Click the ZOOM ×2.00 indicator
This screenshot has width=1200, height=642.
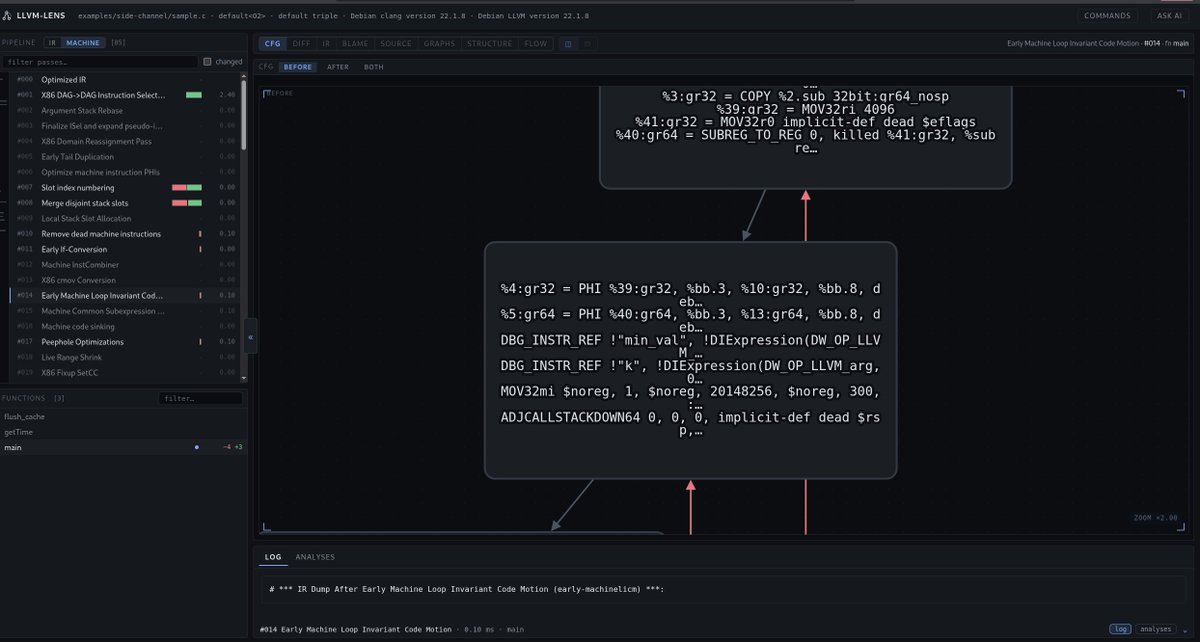click(1157, 518)
